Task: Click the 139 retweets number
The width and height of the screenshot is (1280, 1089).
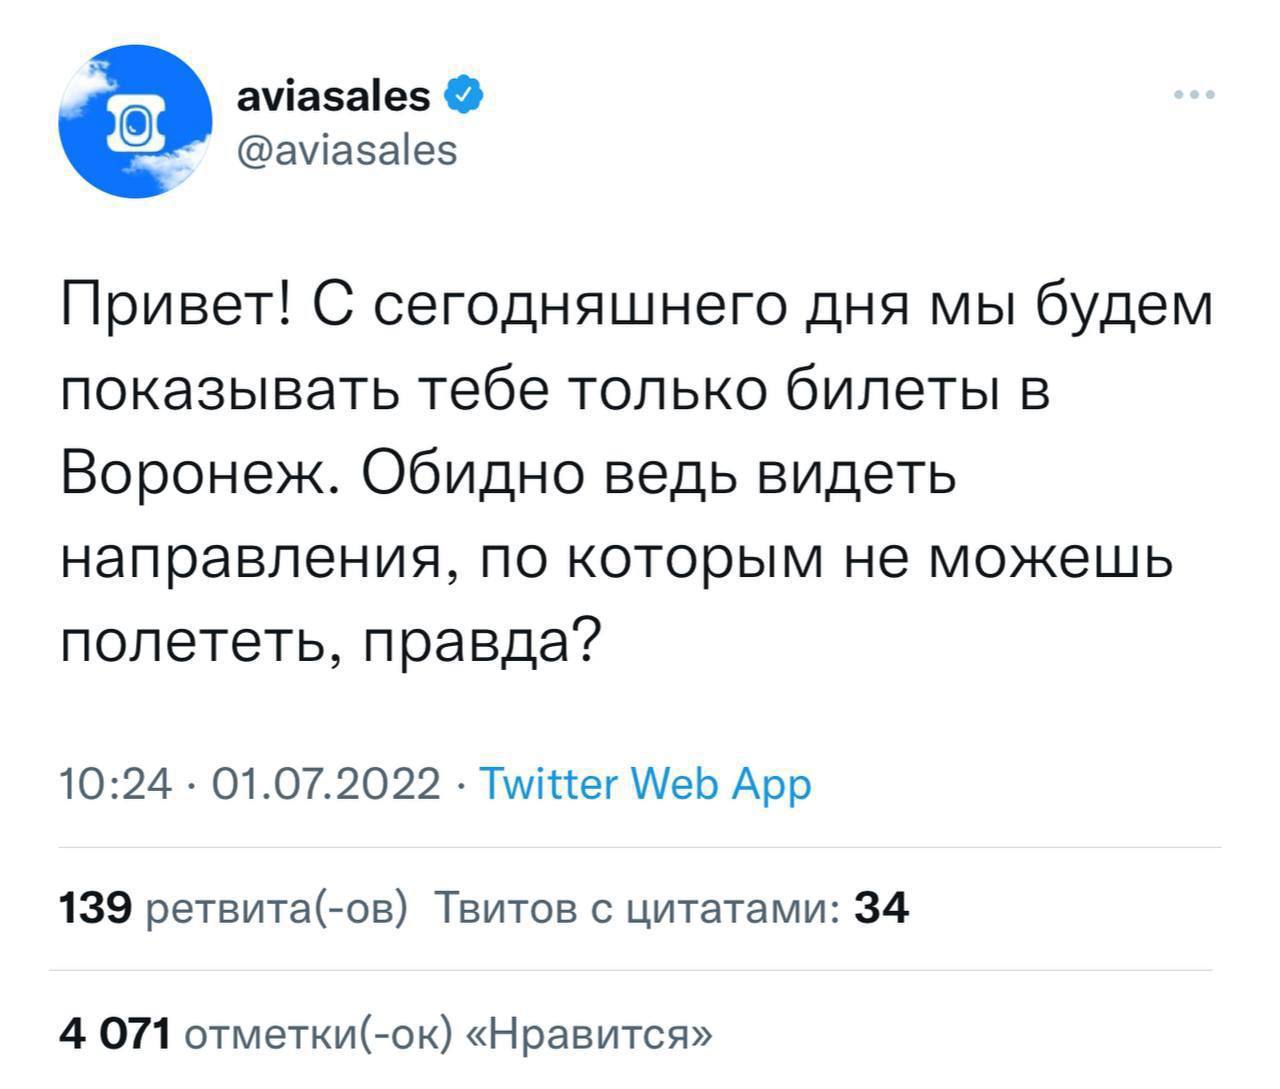Action: [x=97, y=909]
